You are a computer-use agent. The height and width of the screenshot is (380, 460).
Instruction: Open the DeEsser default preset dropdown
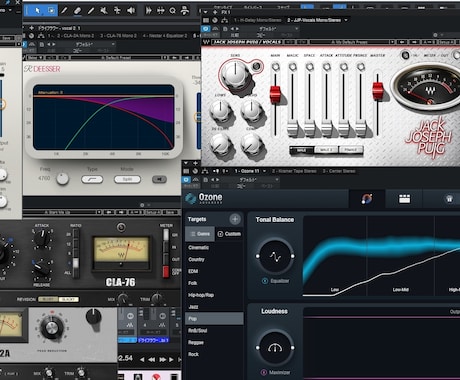click(x=116, y=58)
